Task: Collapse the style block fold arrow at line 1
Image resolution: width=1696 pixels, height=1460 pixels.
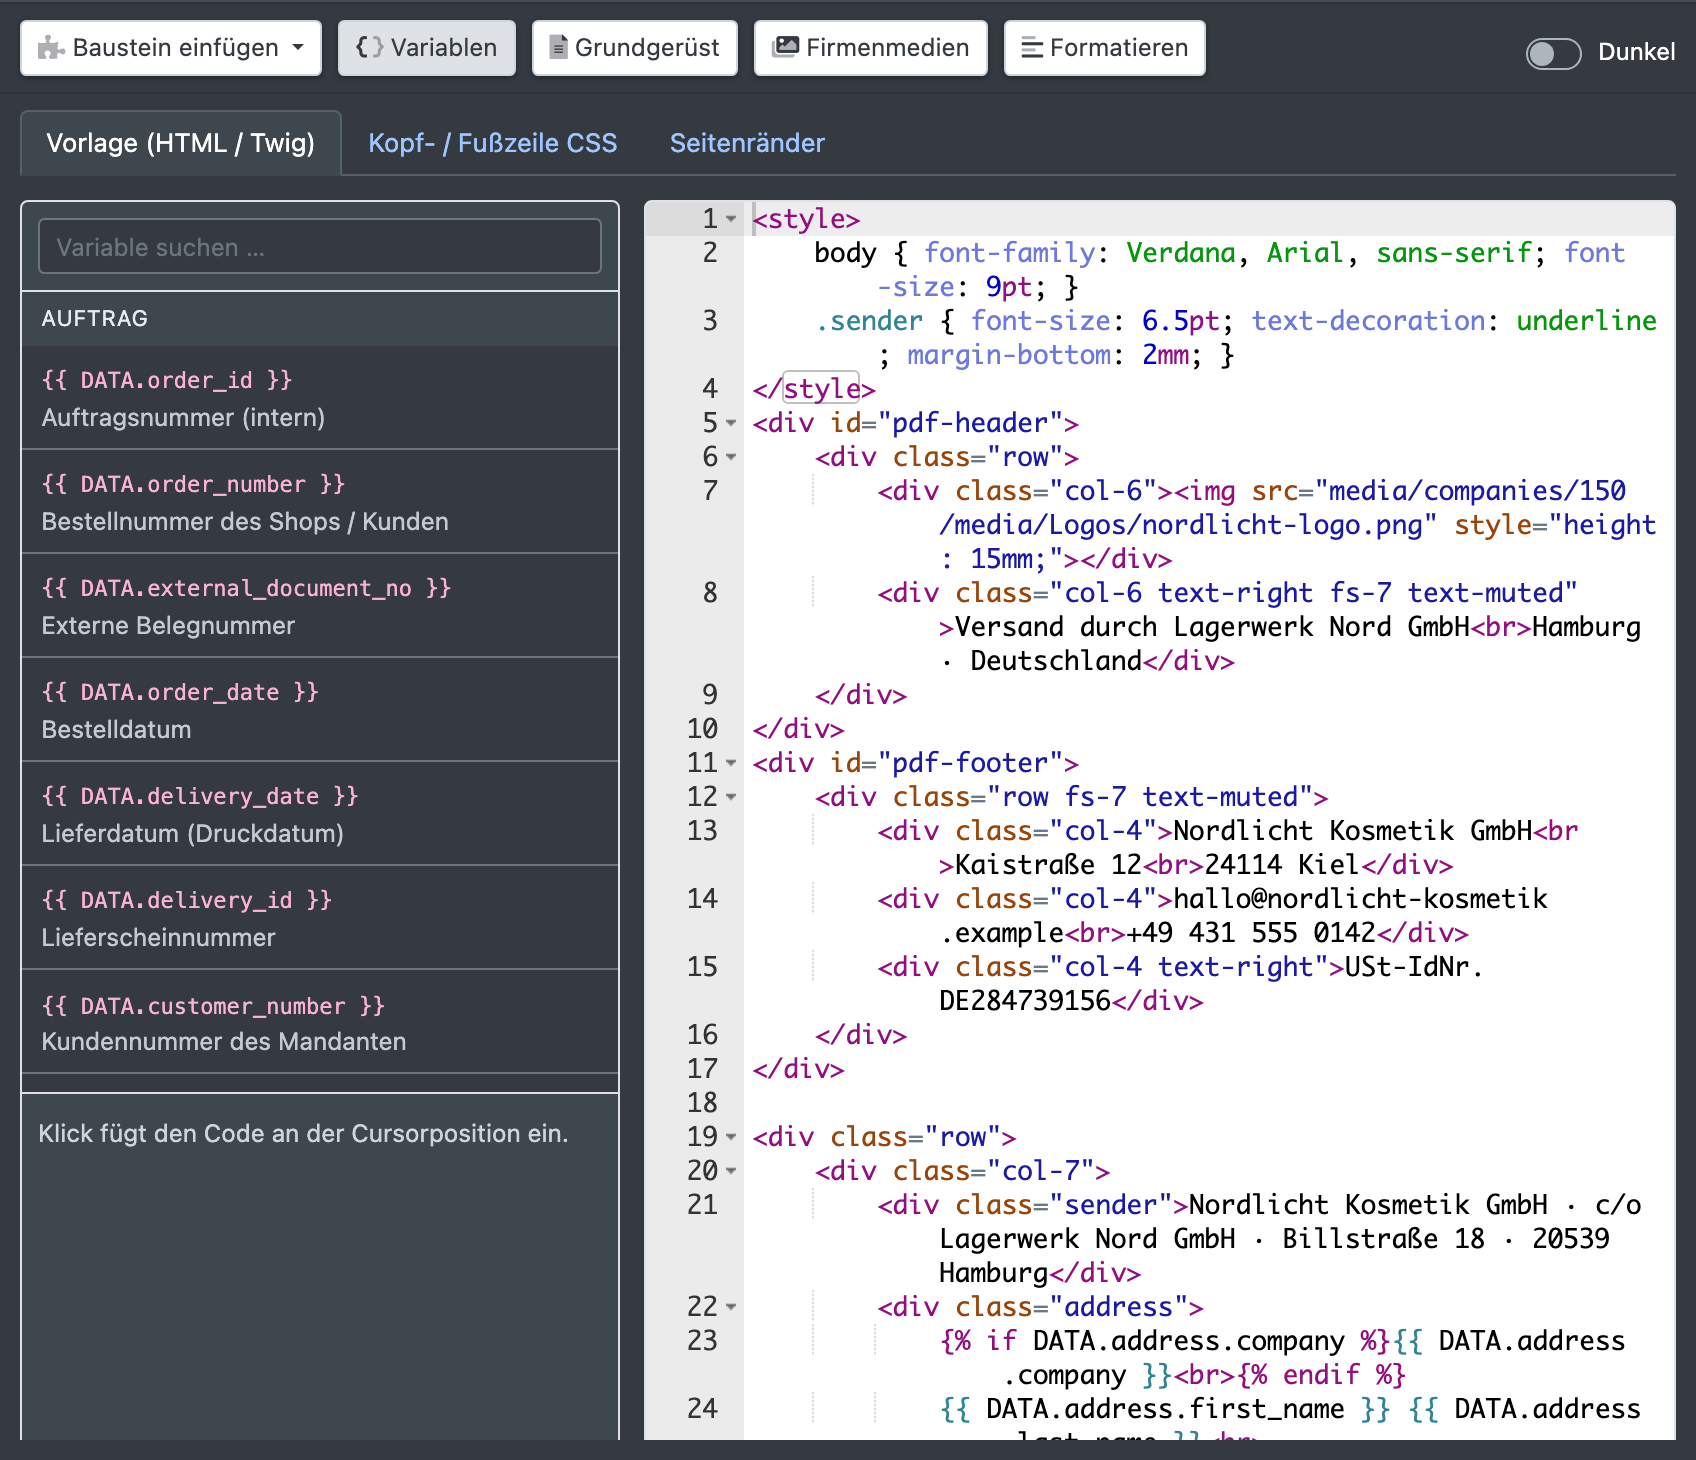Action: (x=731, y=219)
